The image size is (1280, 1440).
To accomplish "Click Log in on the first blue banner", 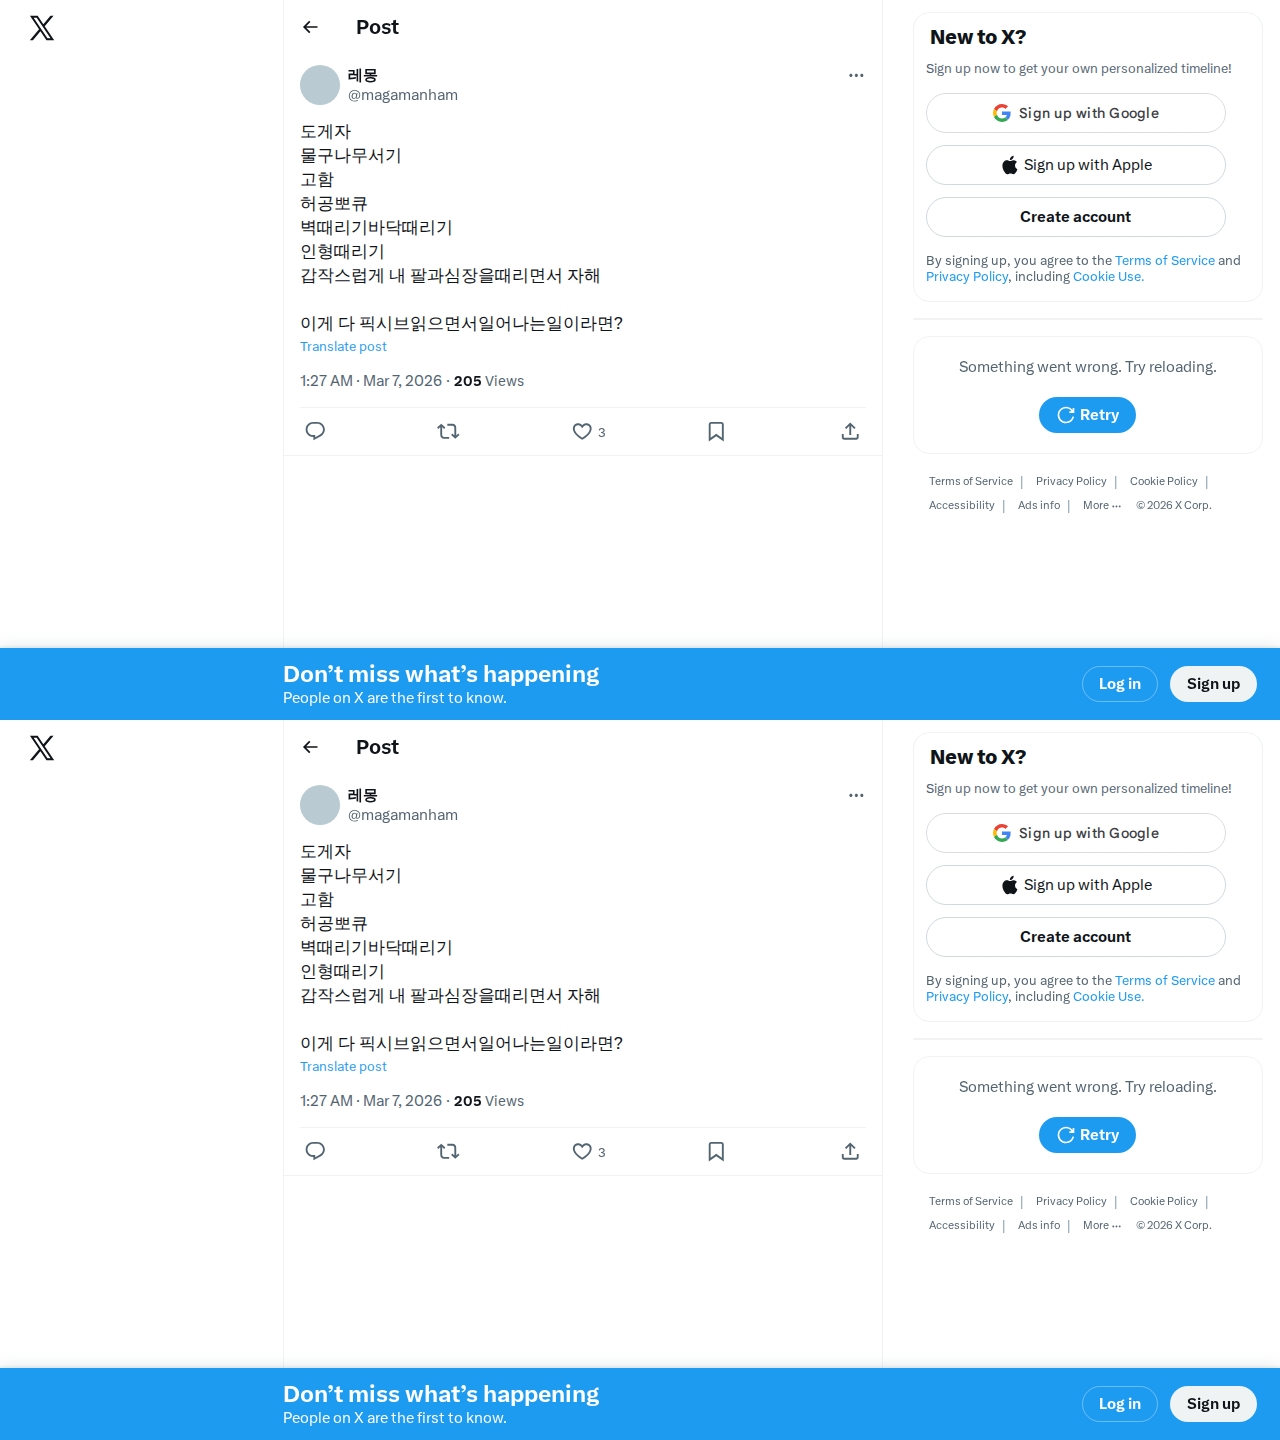I will point(1120,684).
